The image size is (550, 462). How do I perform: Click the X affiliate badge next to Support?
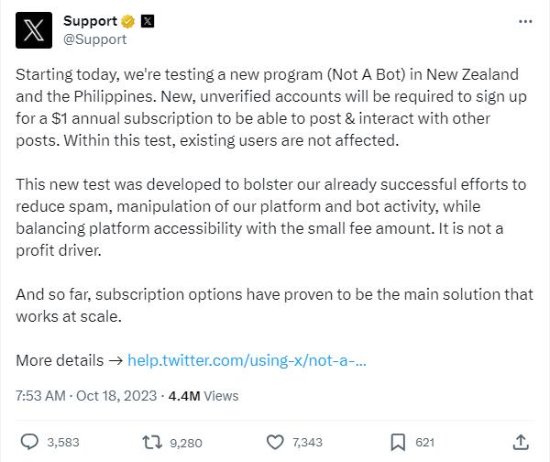[x=147, y=21]
